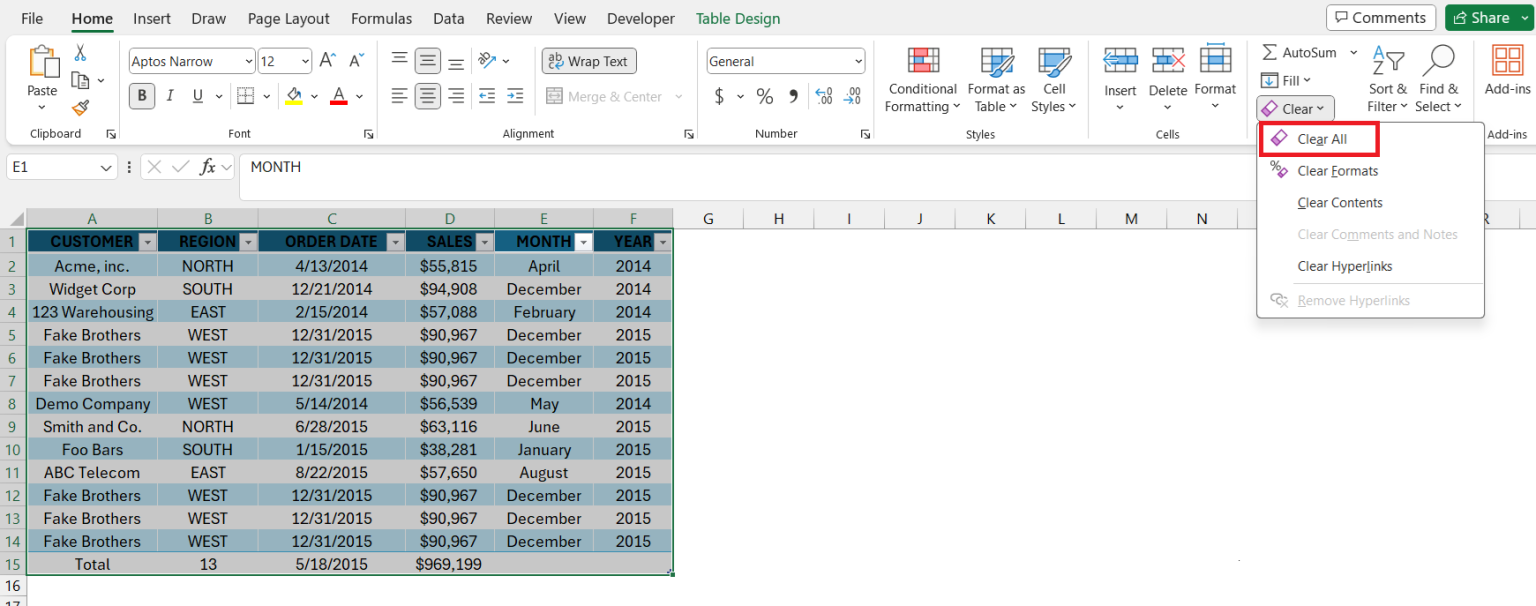Switch to the Table Design tab
This screenshot has height=606, width=1536.
pos(740,18)
